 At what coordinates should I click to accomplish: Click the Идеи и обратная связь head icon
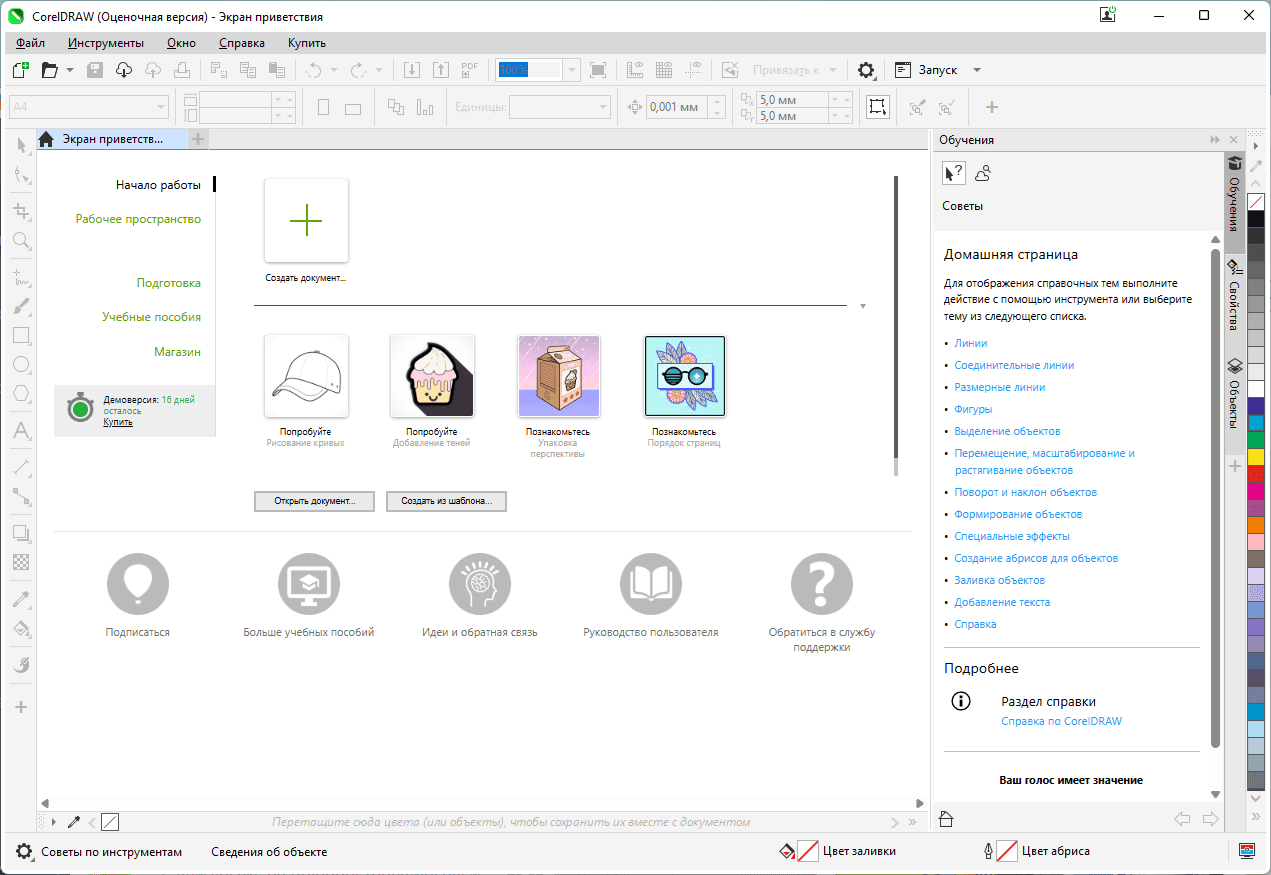coord(480,584)
